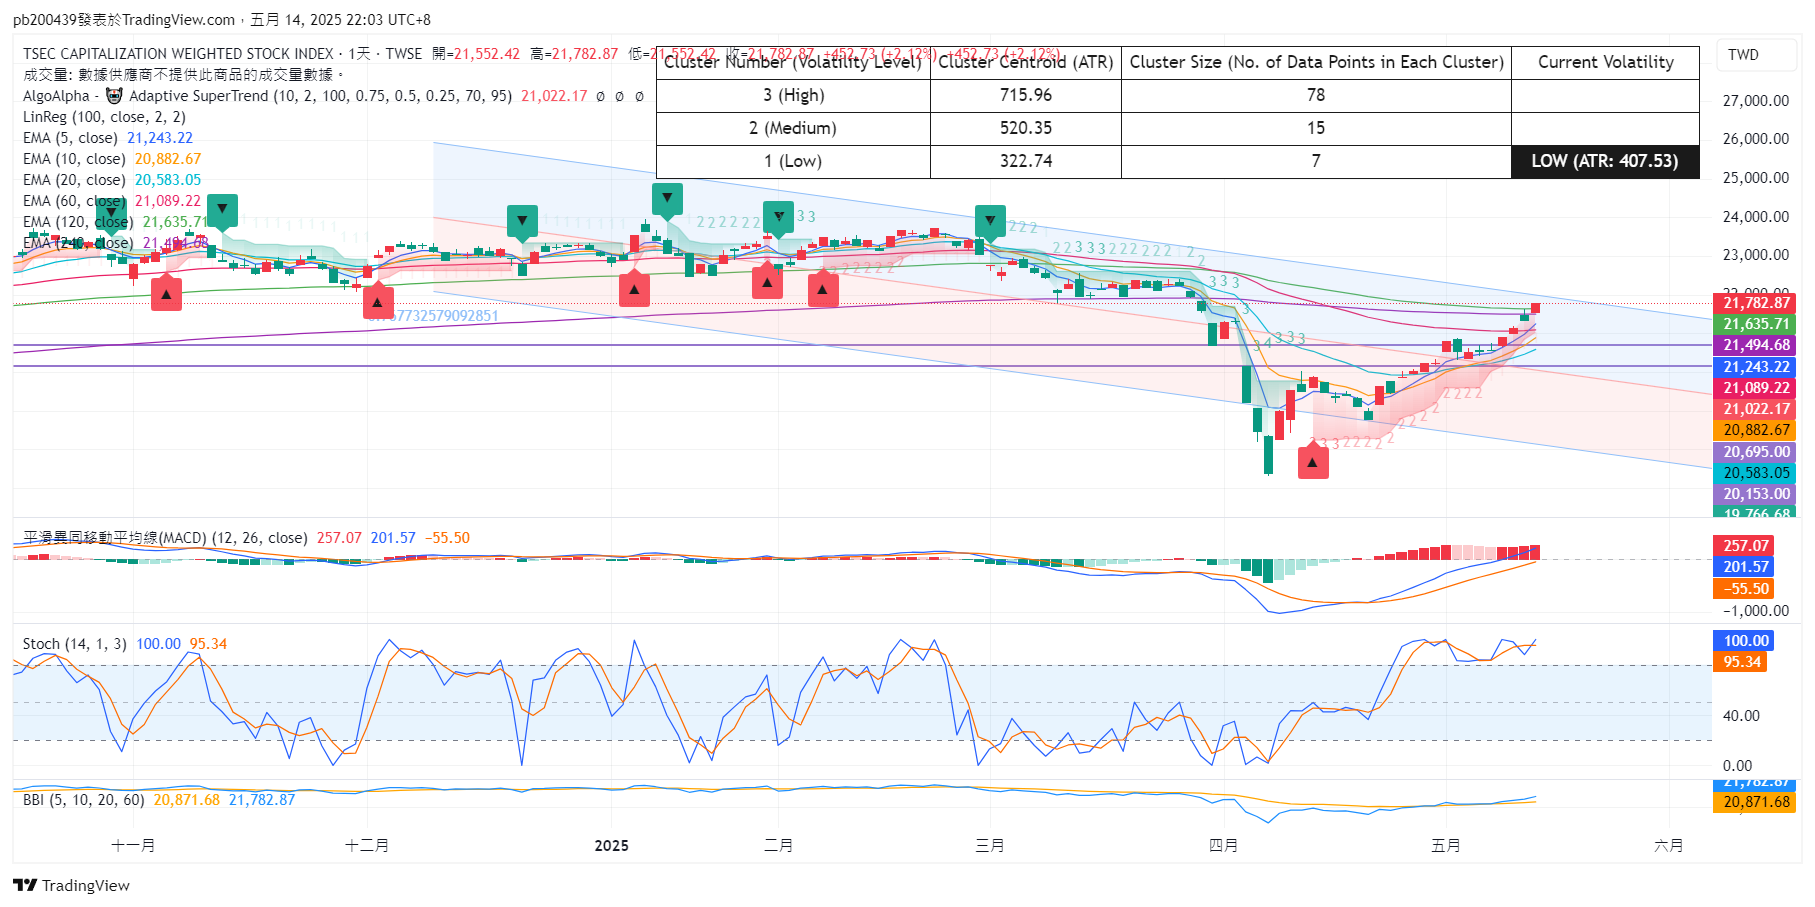Click the 20,695.00 axis price label
This screenshot has width=1815, height=907.
pyautogui.click(x=1756, y=452)
